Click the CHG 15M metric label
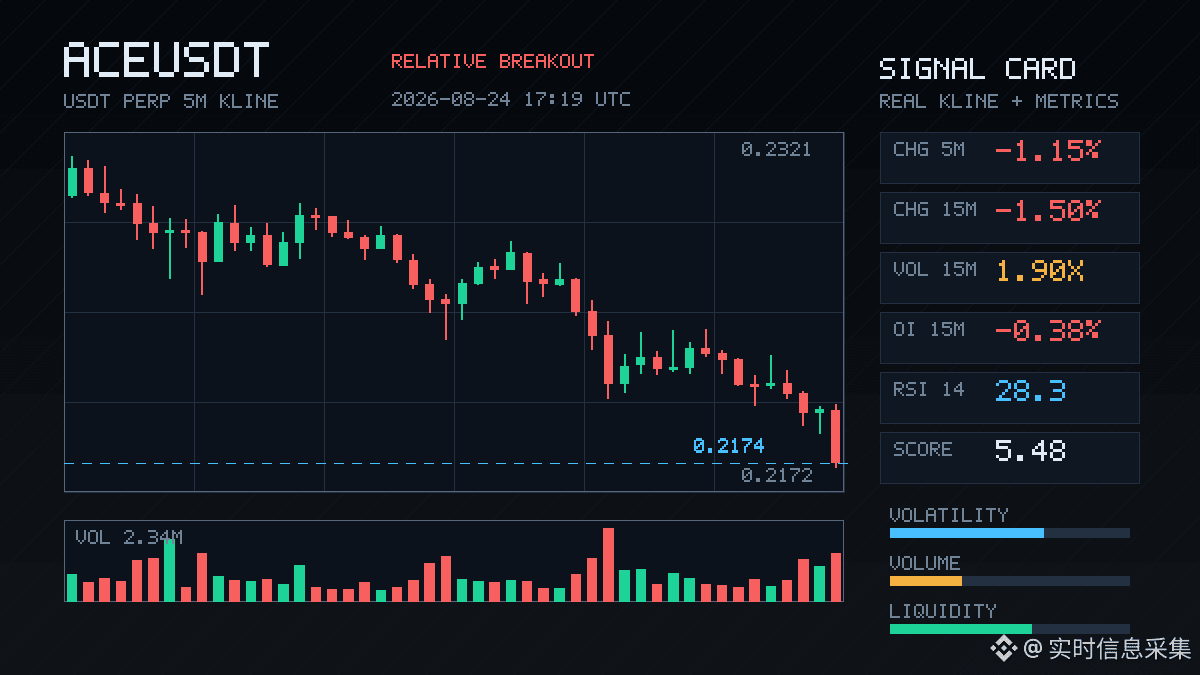This screenshot has height=675, width=1200. click(935, 210)
